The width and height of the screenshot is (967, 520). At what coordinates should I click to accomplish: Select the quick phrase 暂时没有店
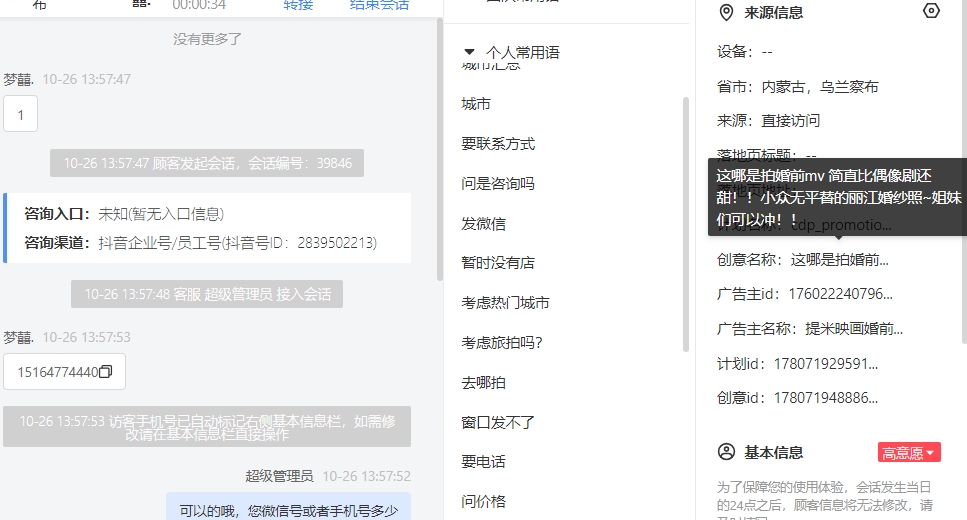point(498,263)
